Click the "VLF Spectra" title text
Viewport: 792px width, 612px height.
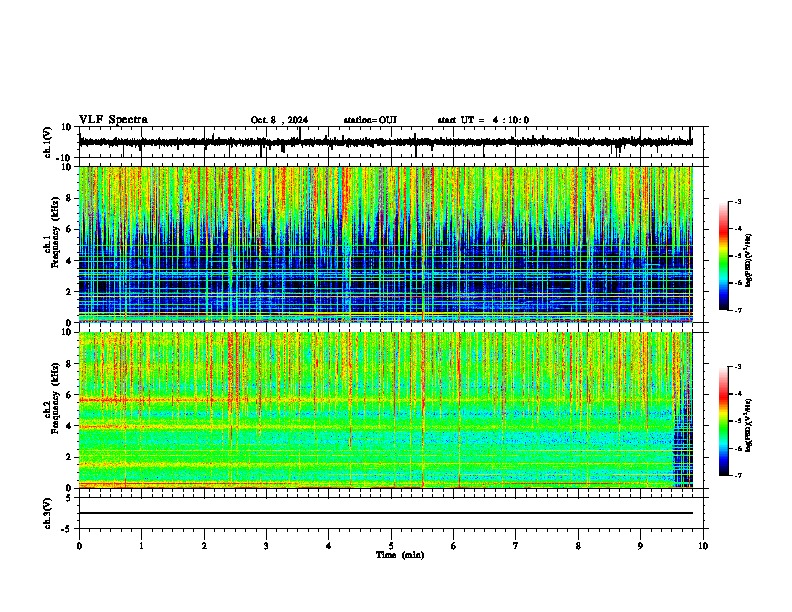pos(113,120)
